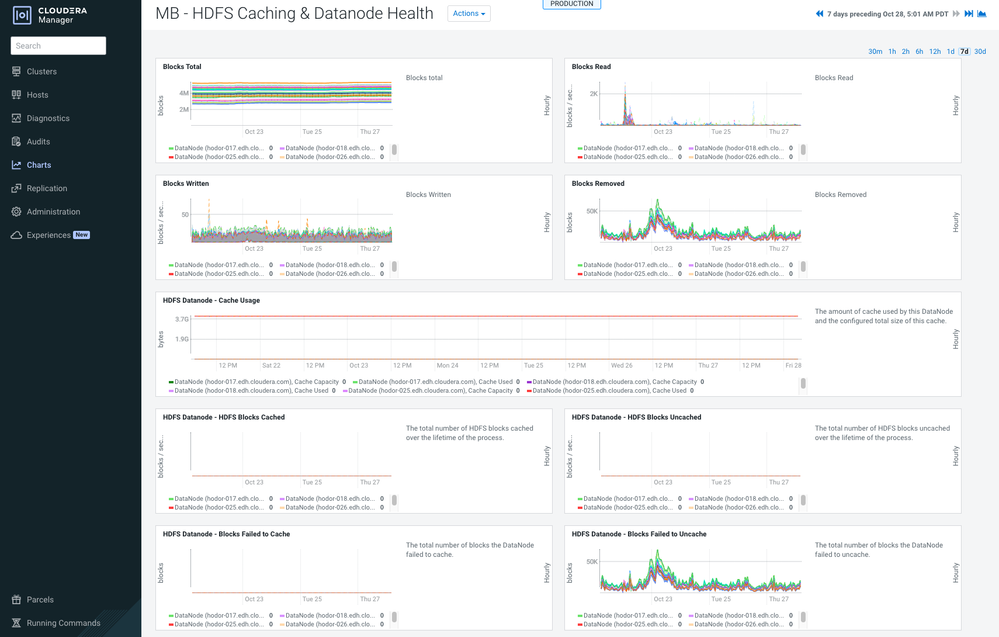999x637 pixels.
Task: Click the Blocks Read legend scrollbar
Action: [x=803, y=150]
